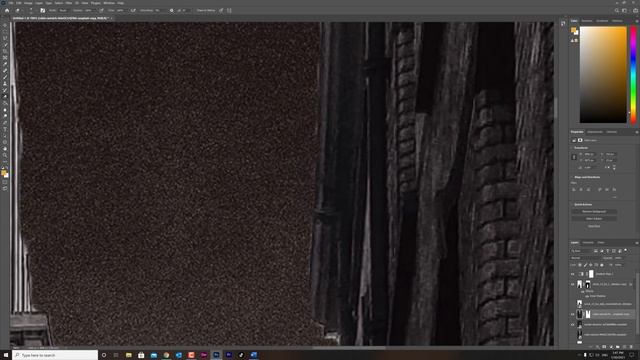The image size is (640, 360).
Task: Toggle layer filtering on/off switch
Action: pos(625,251)
